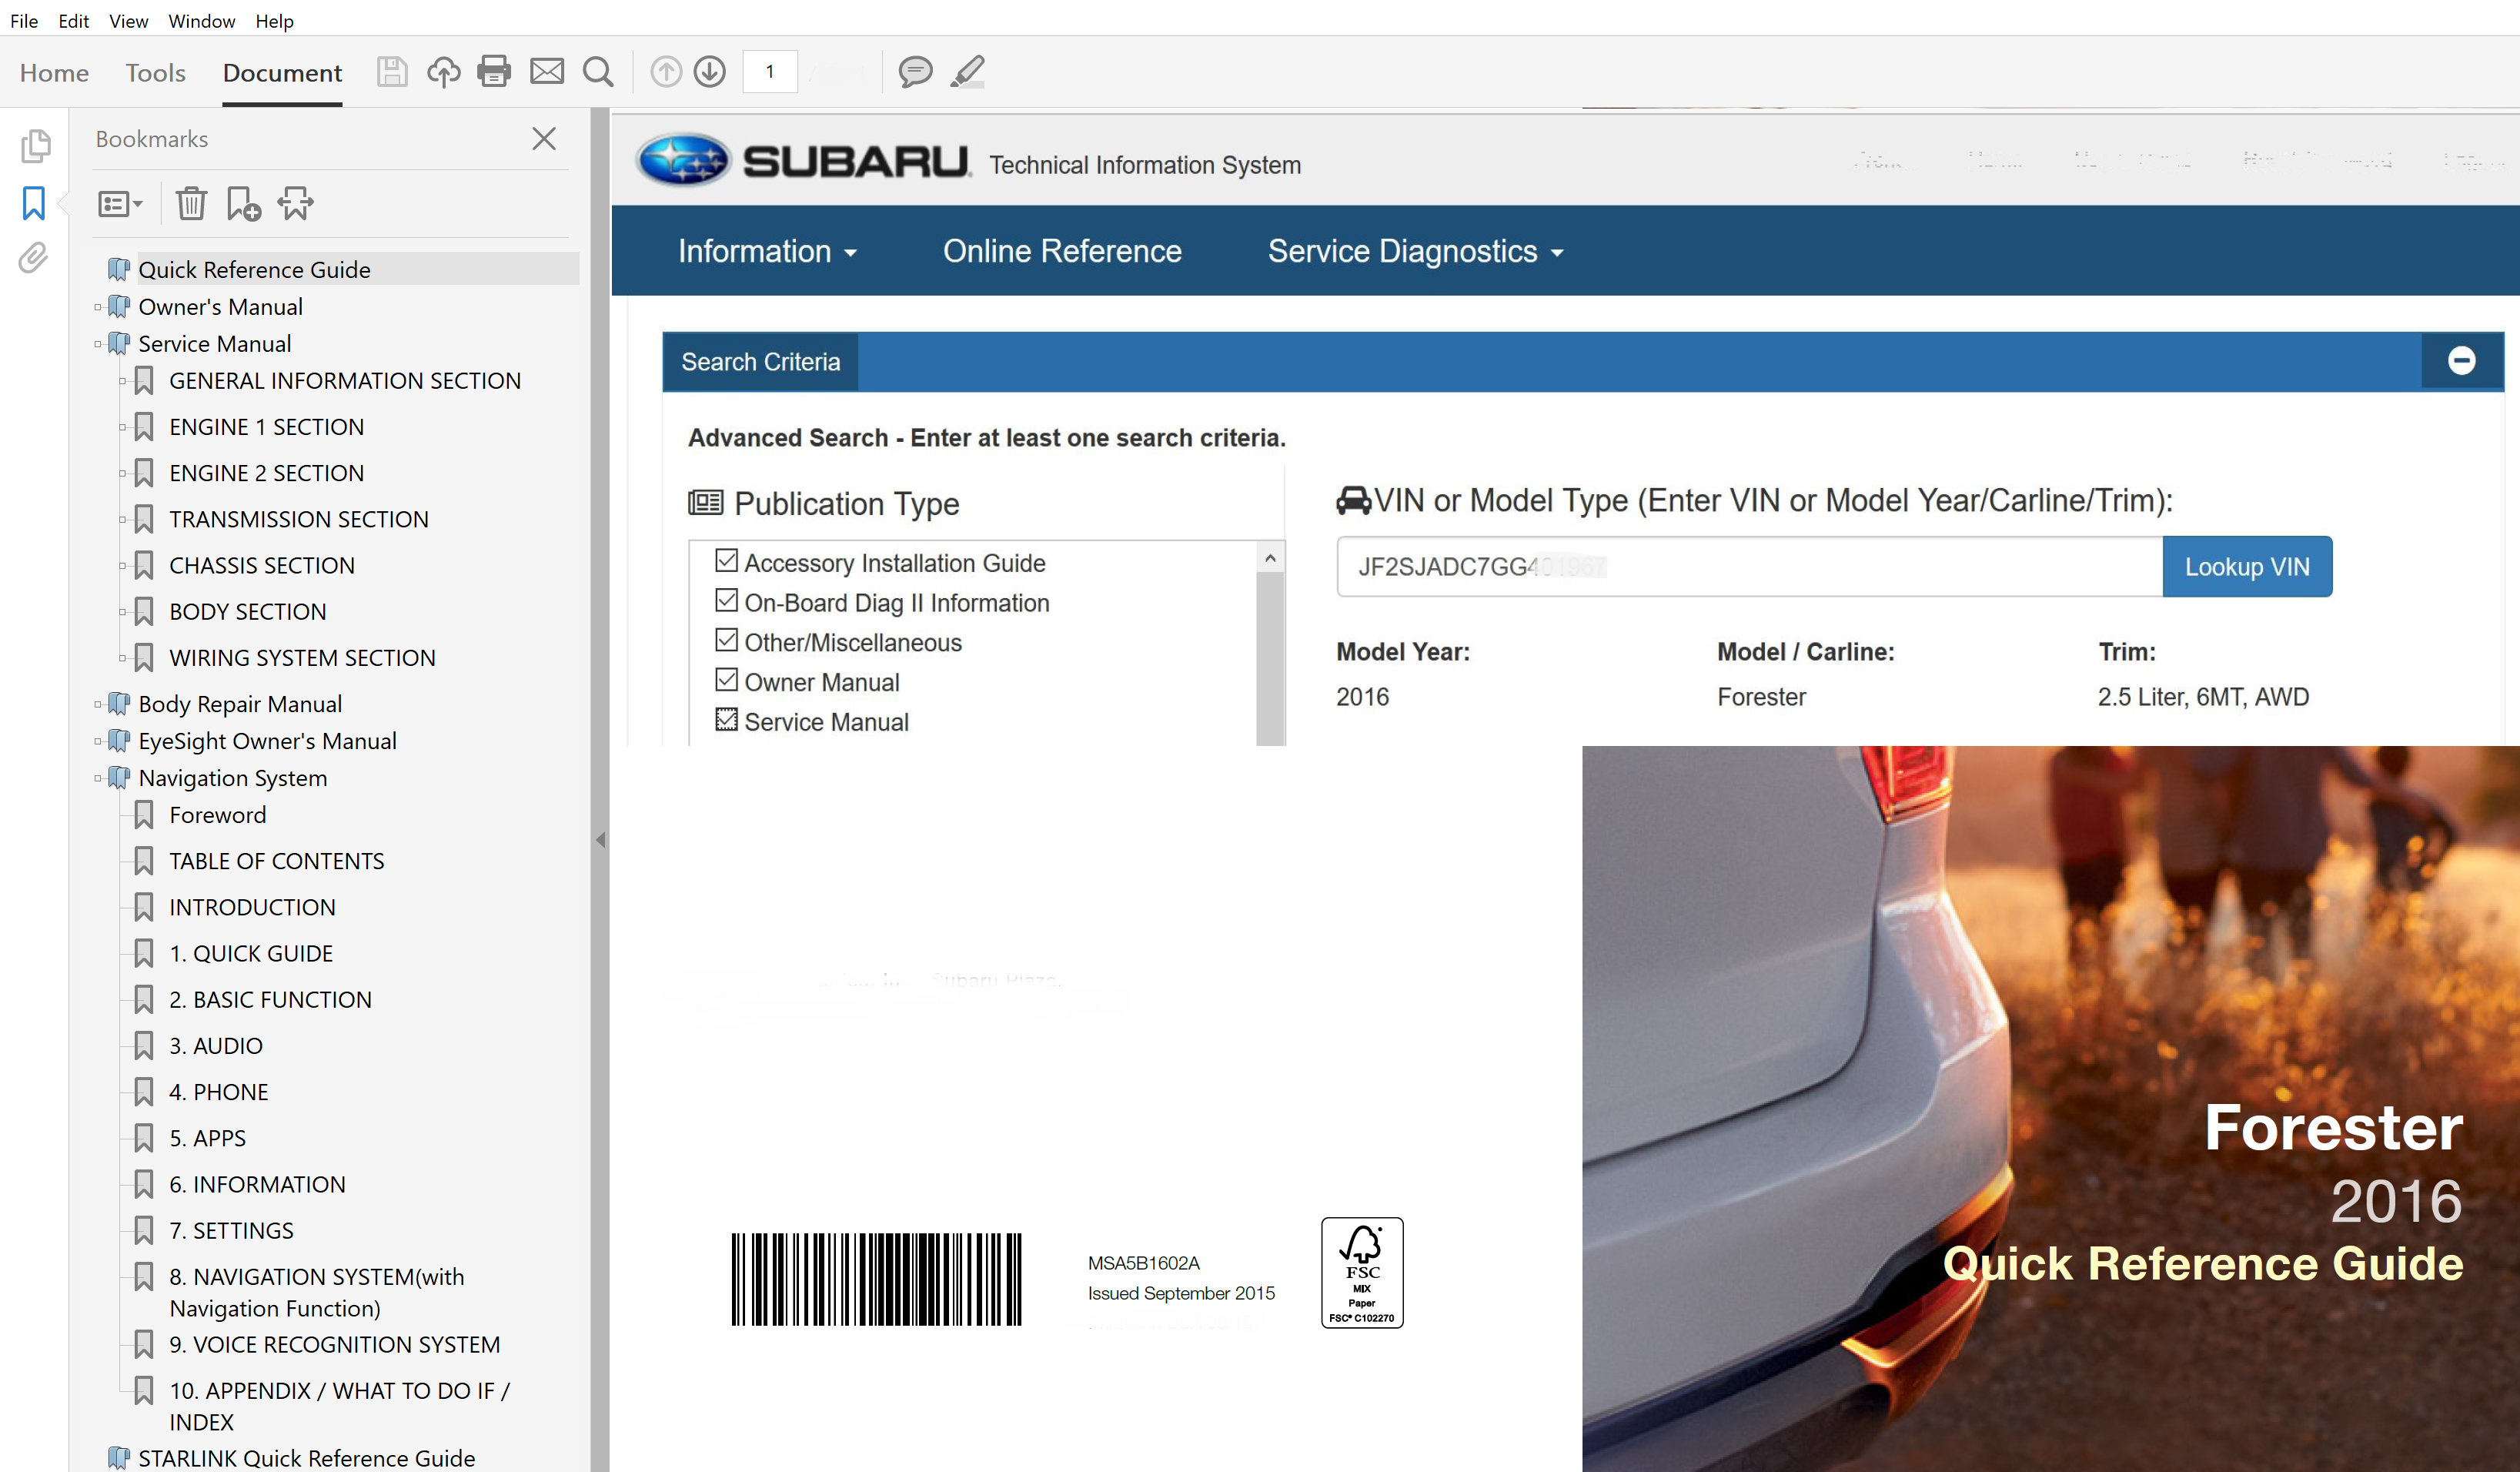
Task: Open the email envelope icon
Action: [546, 72]
